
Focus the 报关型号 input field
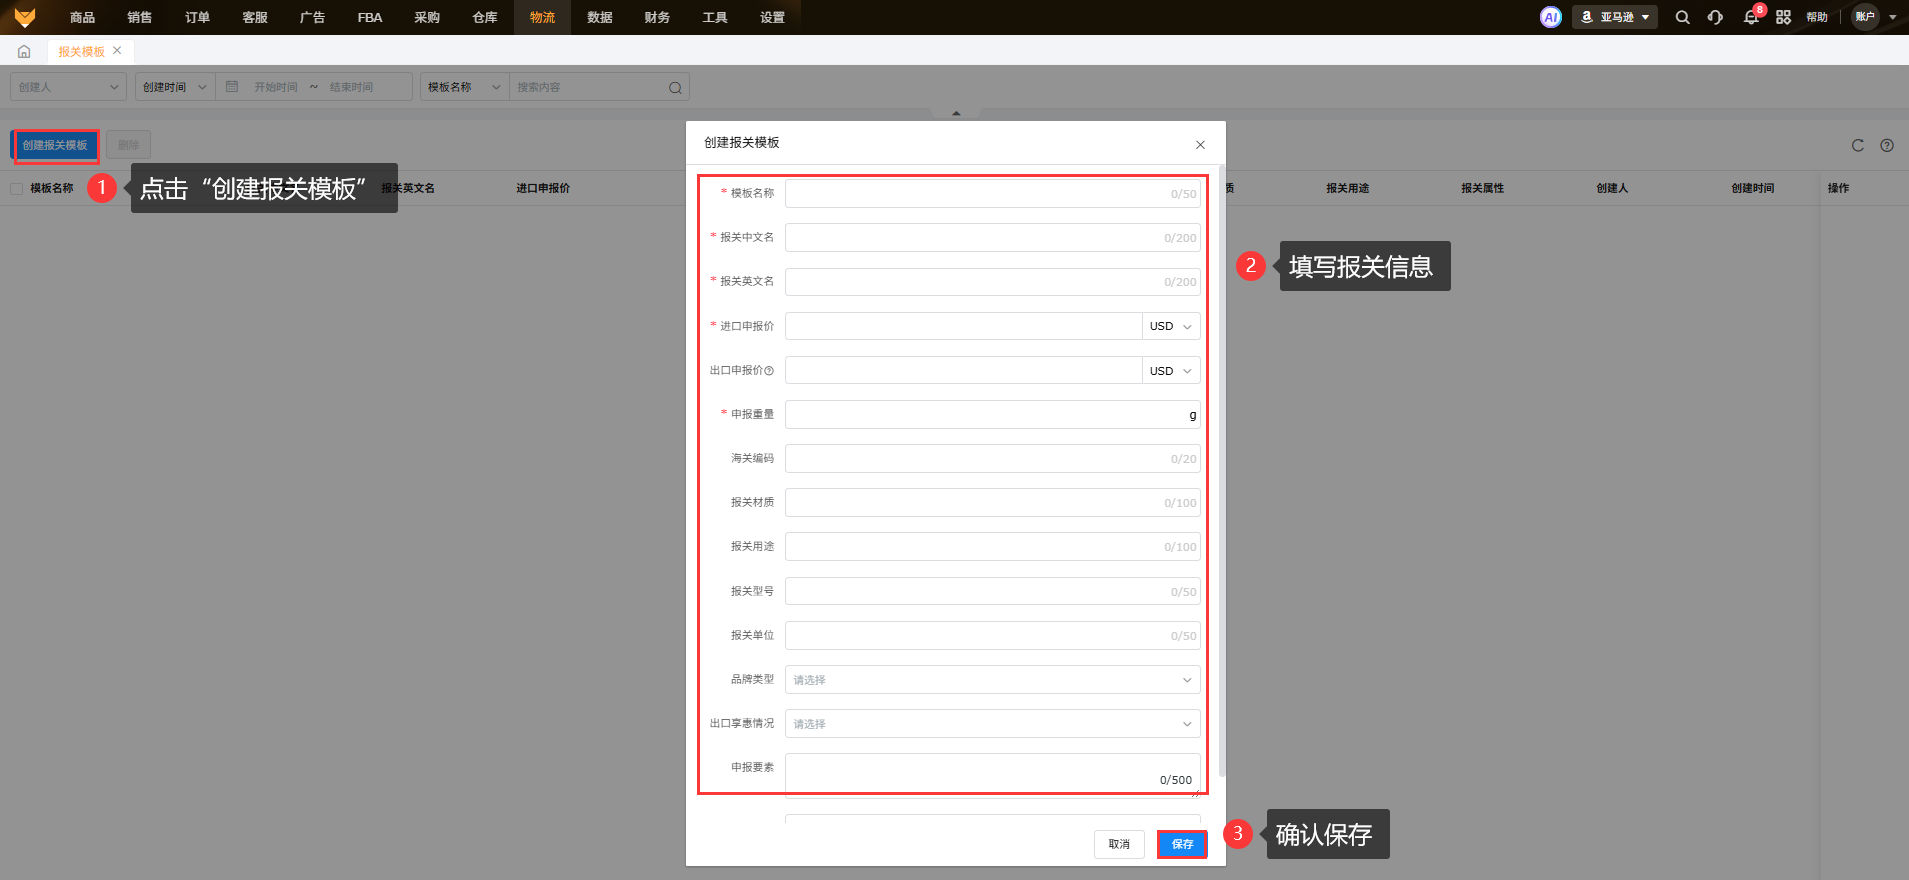(x=992, y=592)
